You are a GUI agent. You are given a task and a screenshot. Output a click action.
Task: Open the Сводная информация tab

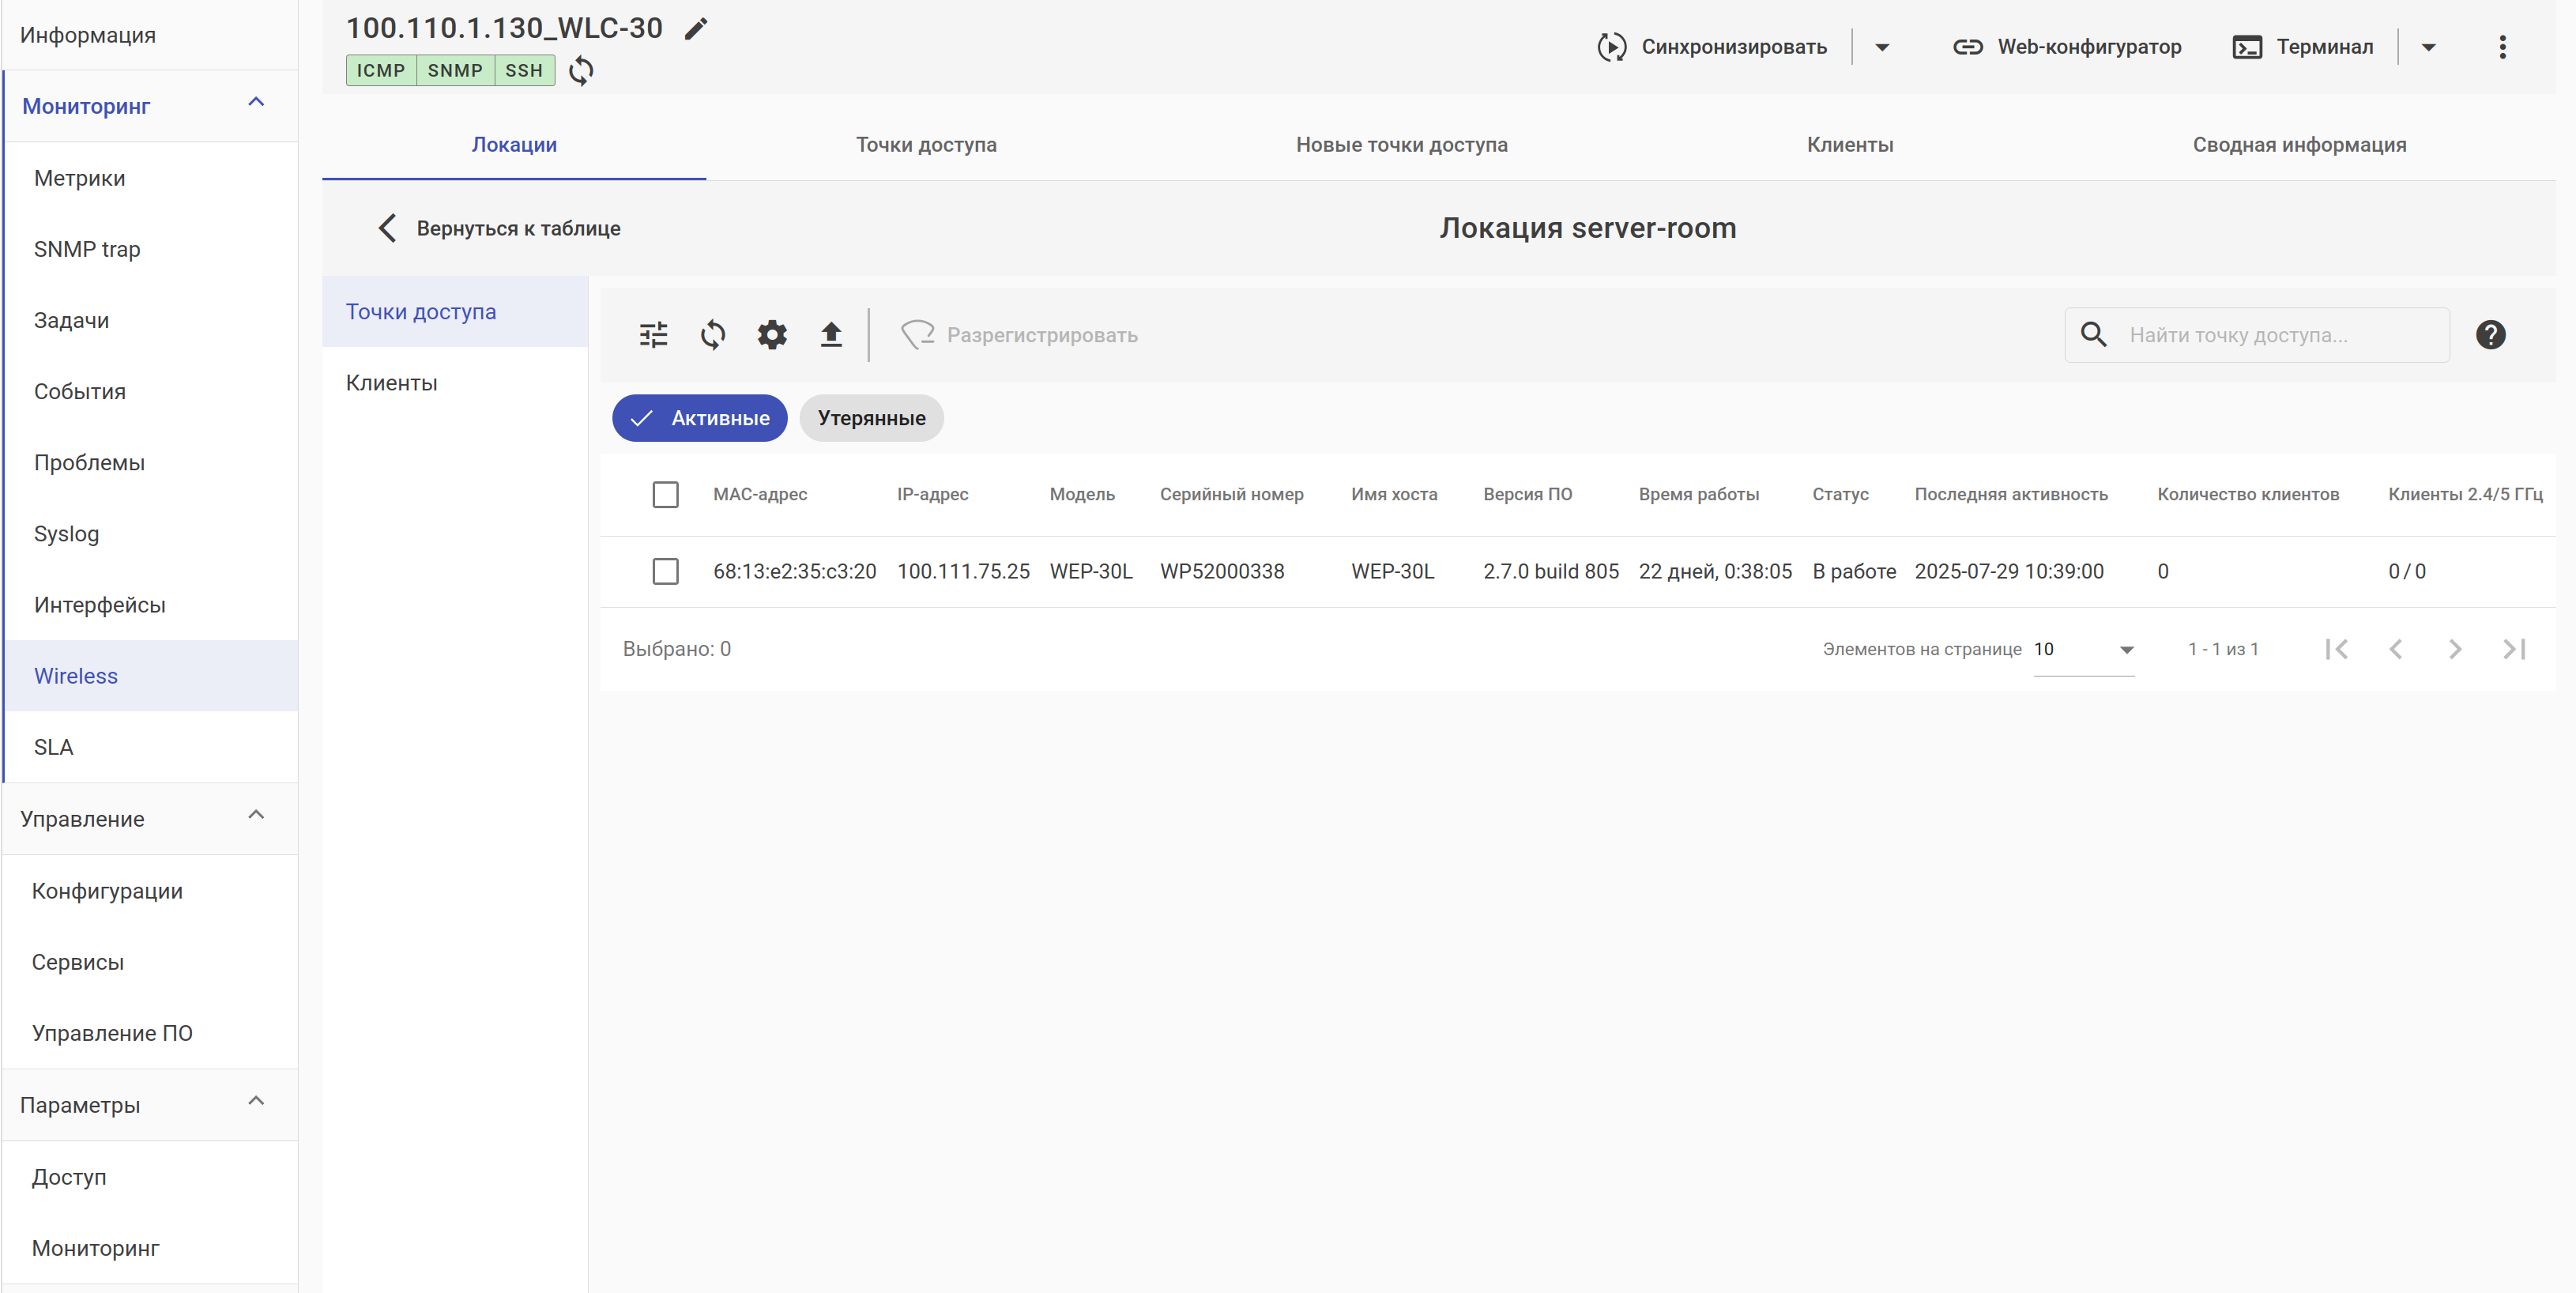point(2299,145)
